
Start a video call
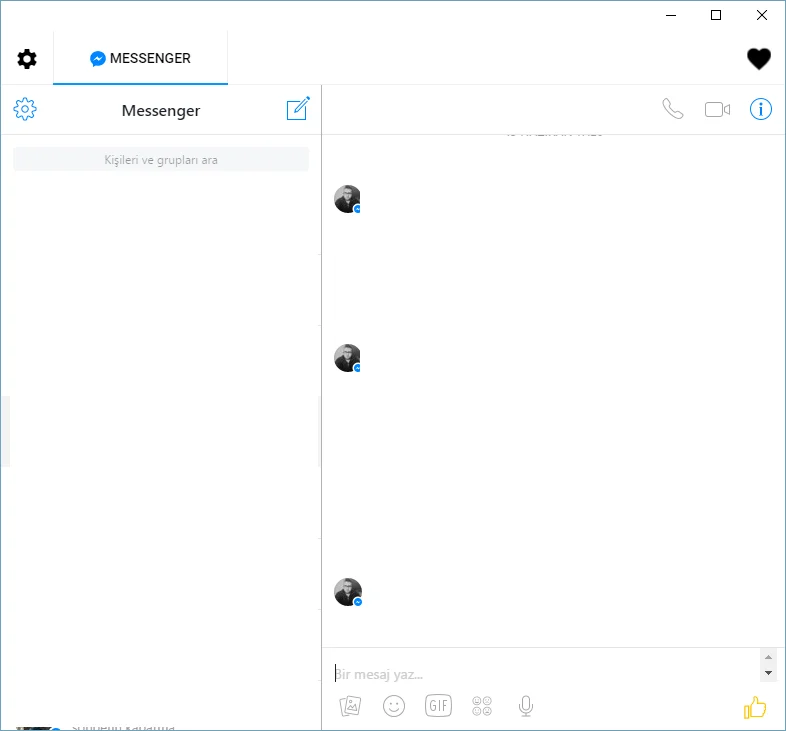717,109
